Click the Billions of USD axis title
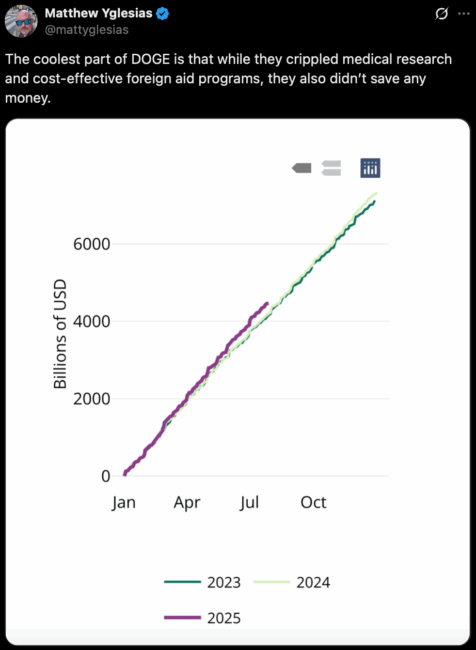The image size is (476, 650). pyautogui.click(x=60, y=334)
